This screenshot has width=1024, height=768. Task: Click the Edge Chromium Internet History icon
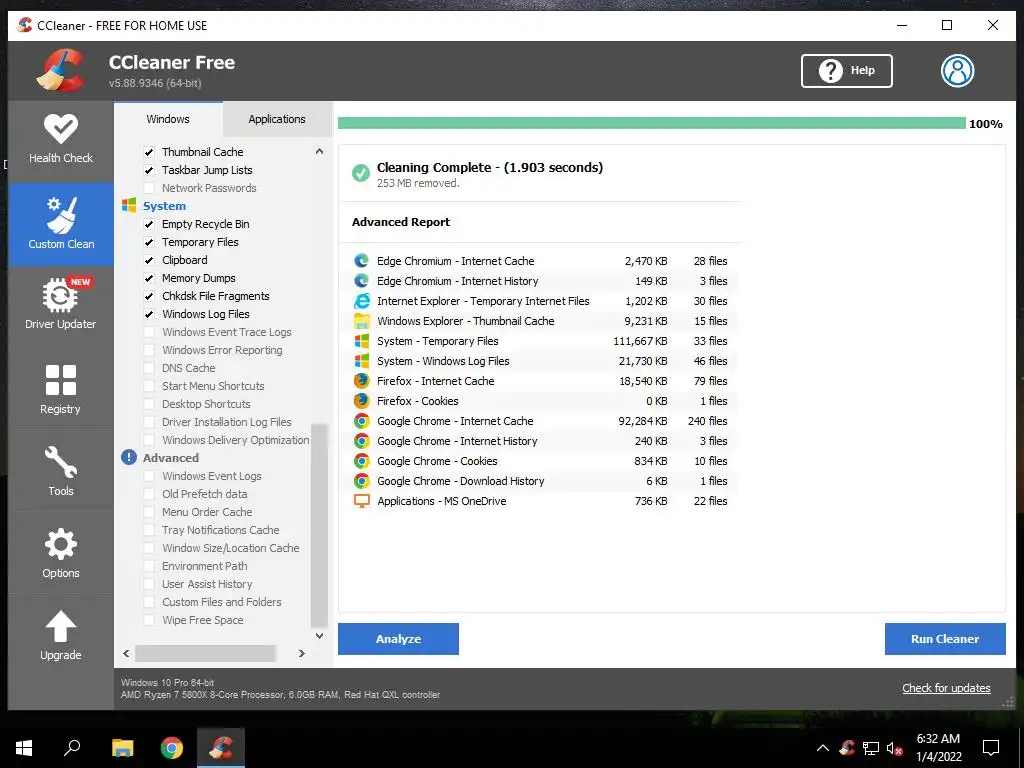pos(361,281)
